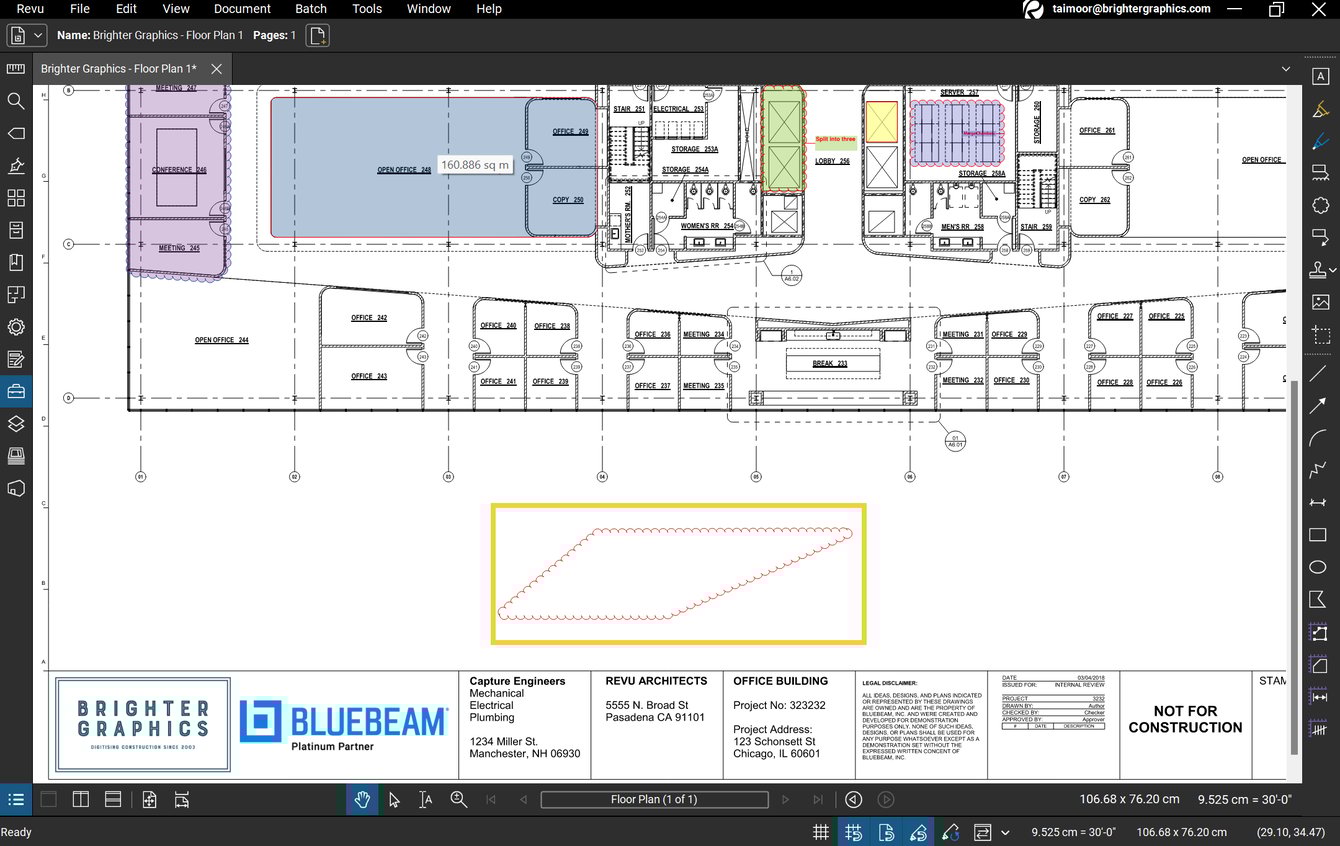Toggle Sync Views in the status bar
The image size is (1340, 846).
coord(983,832)
